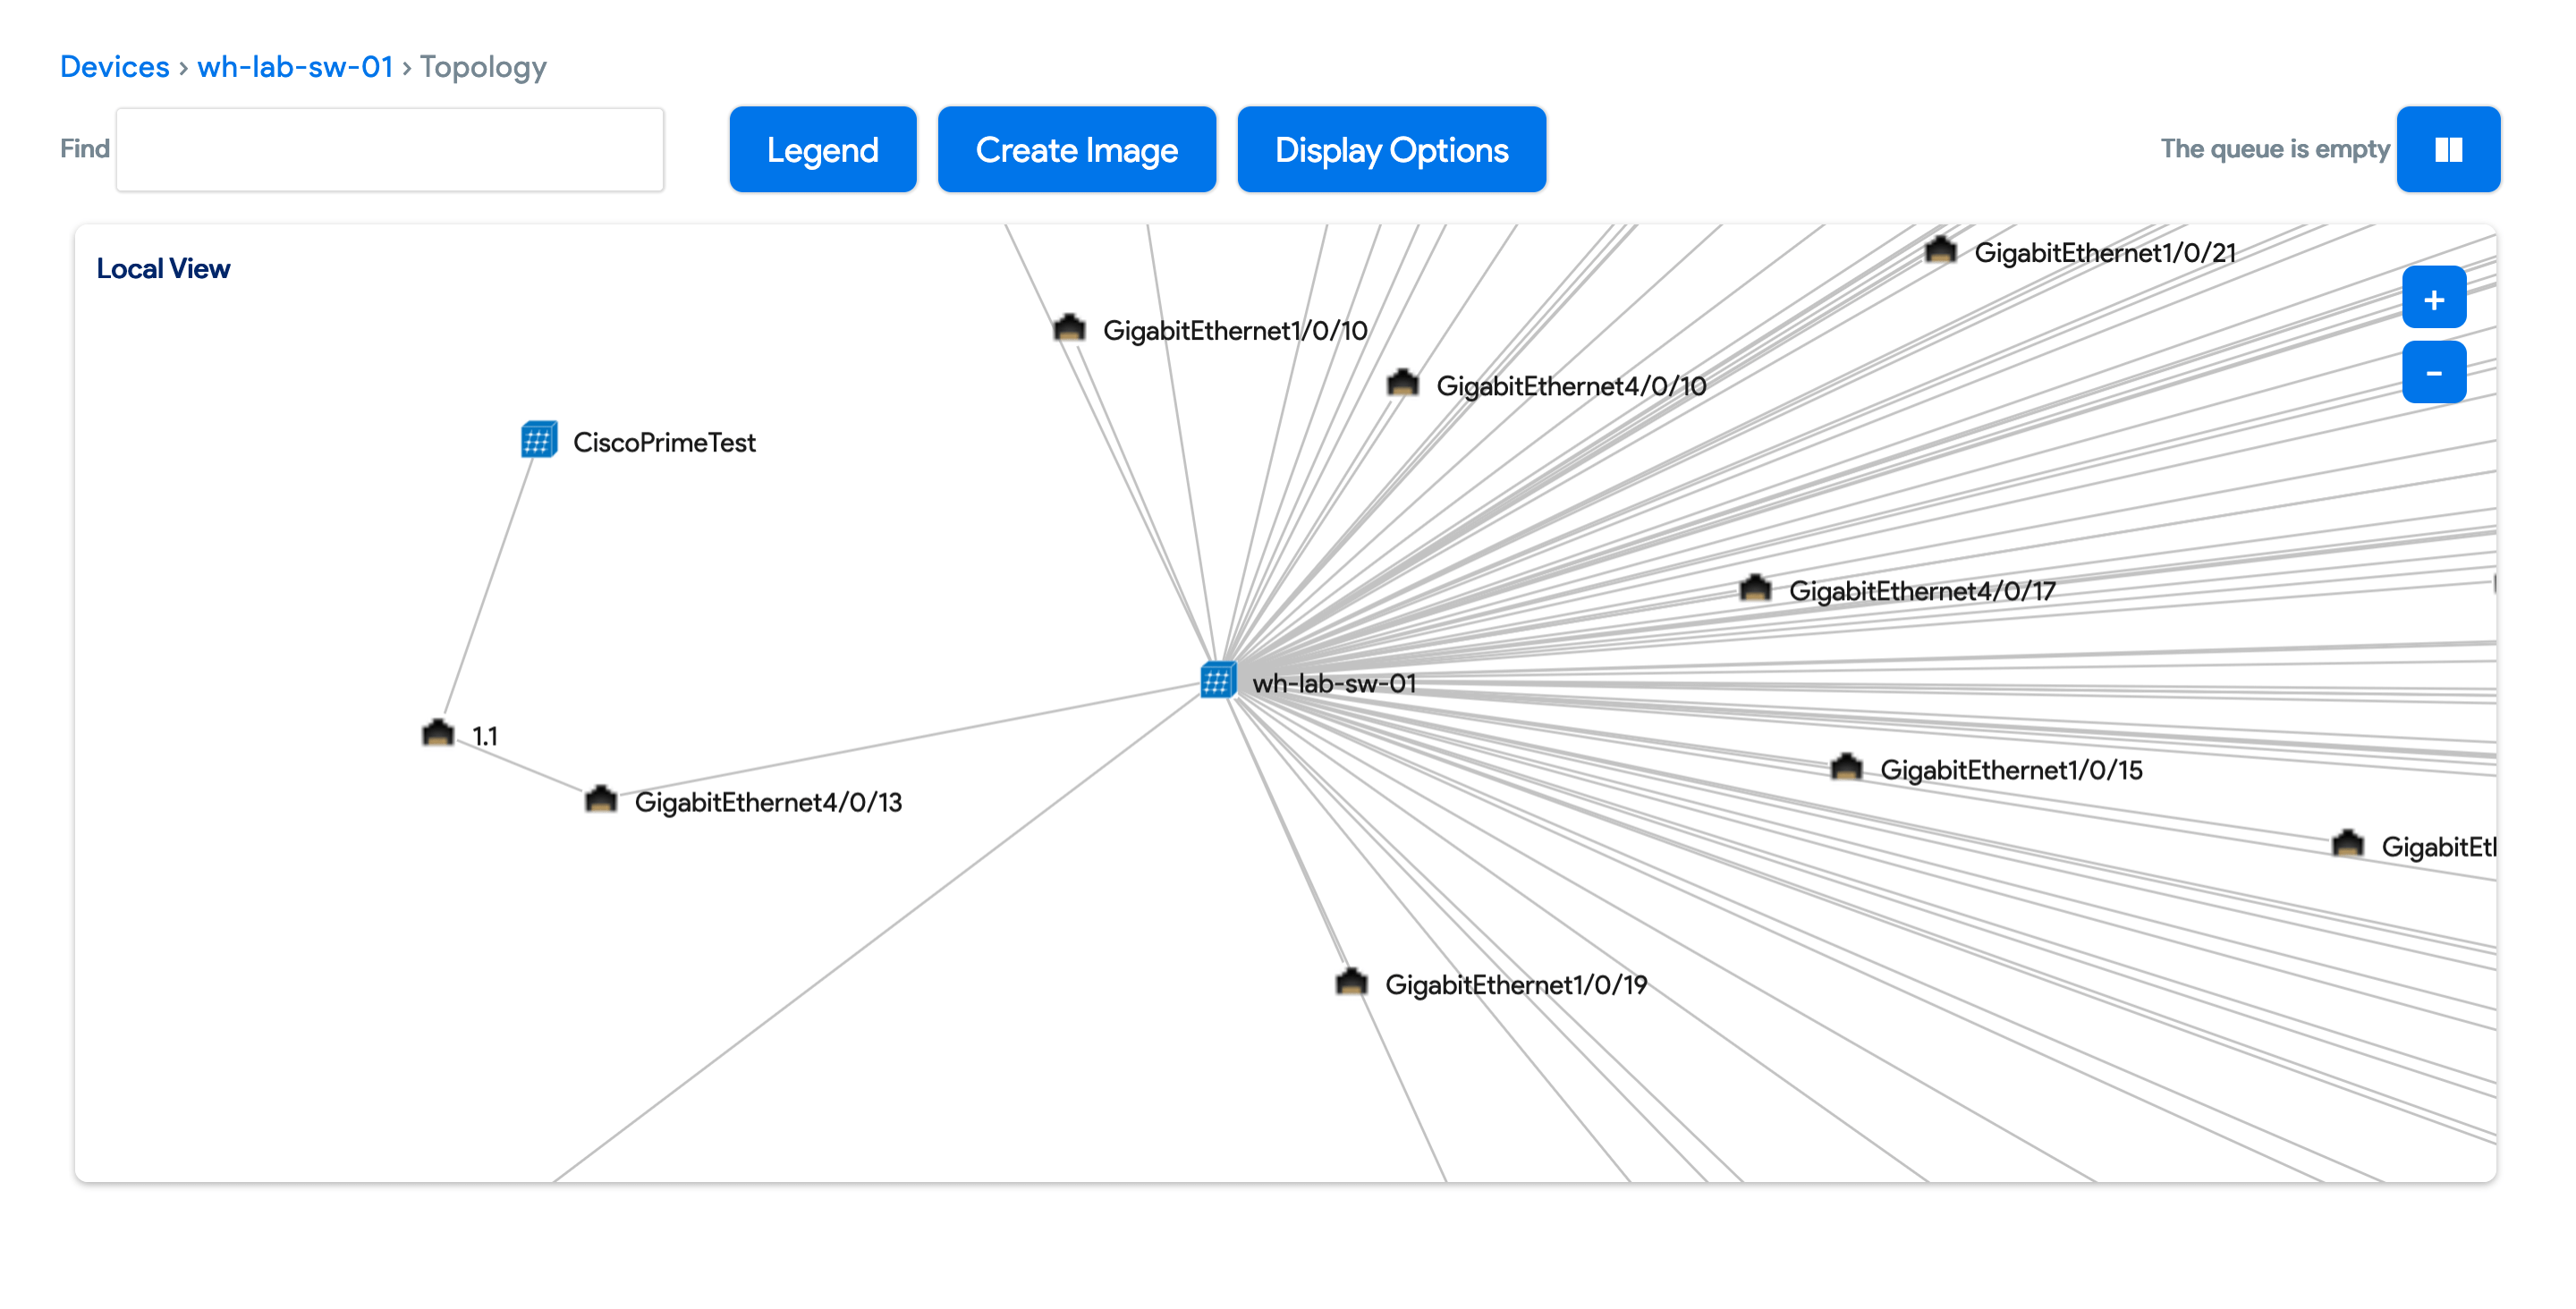The height and width of the screenshot is (1309, 2576).
Task: Open the Legend panel
Action: tap(822, 149)
